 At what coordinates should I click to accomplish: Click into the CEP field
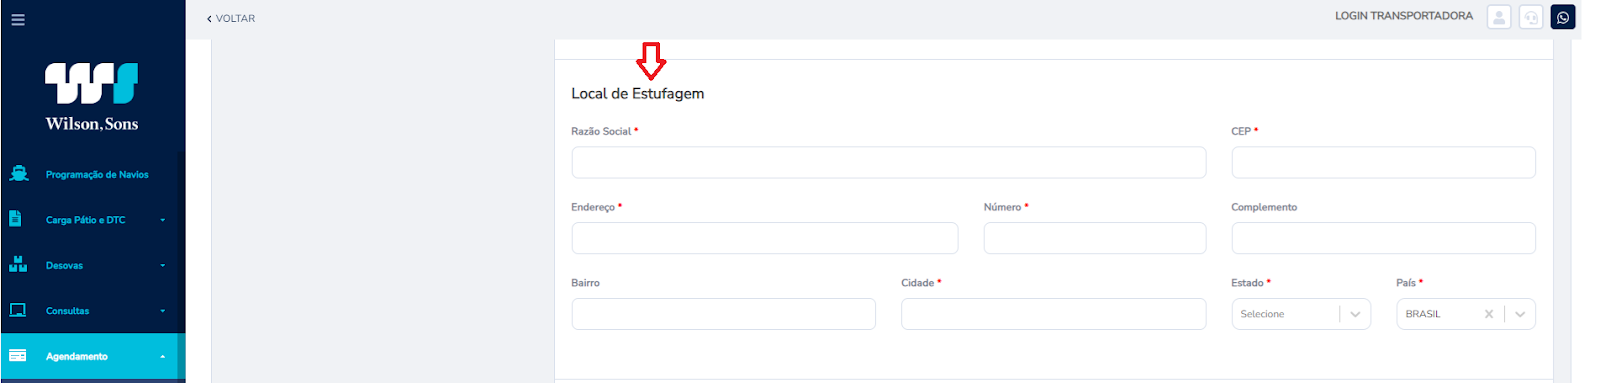[1383, 162]
